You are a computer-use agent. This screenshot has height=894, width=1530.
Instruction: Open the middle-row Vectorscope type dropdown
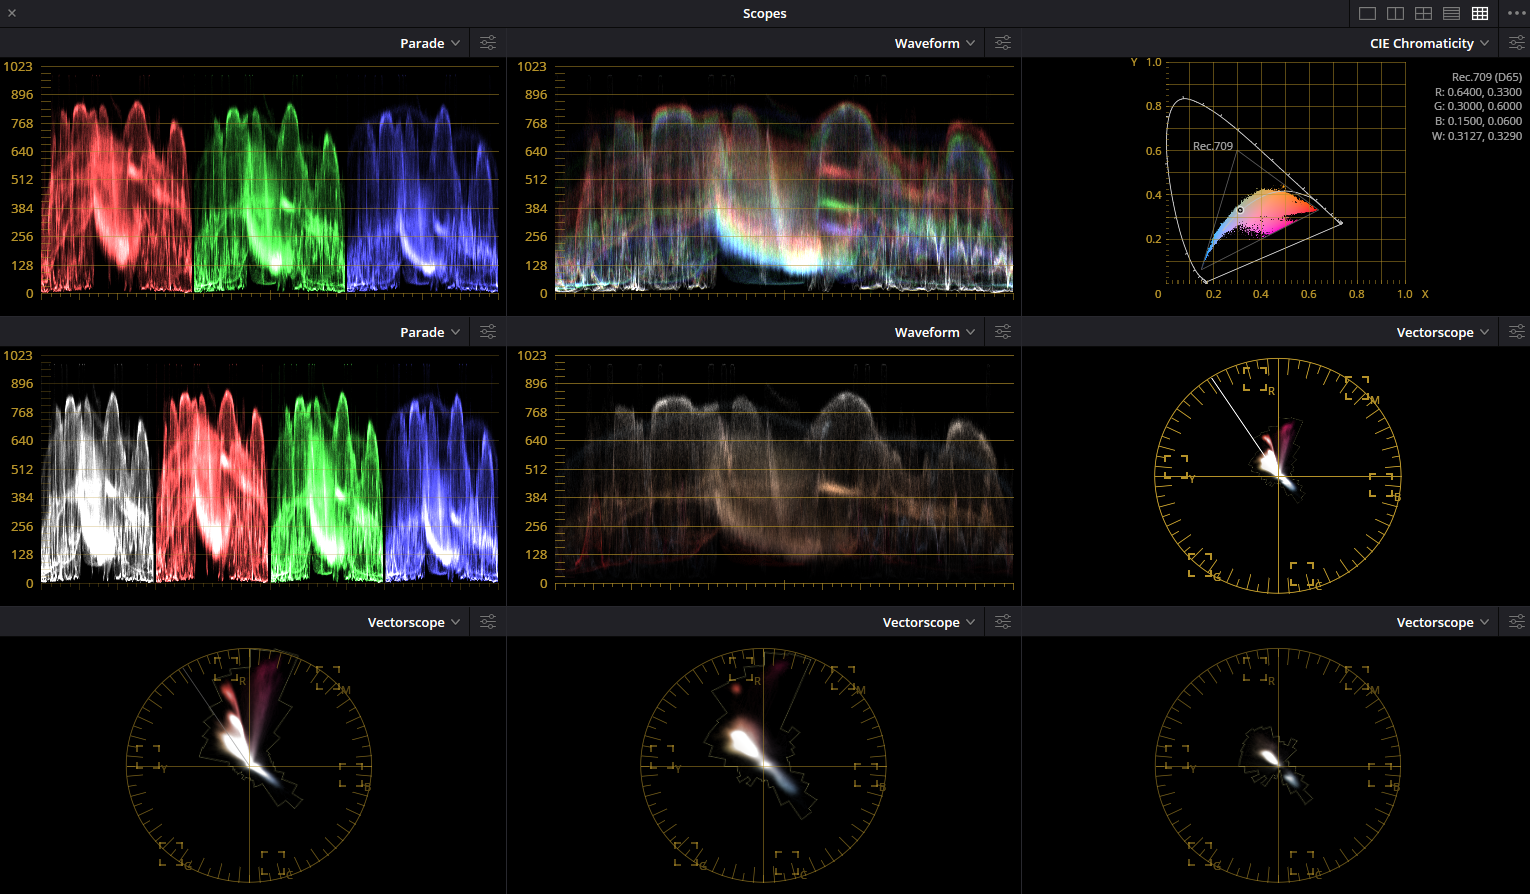coord(1443,331)
